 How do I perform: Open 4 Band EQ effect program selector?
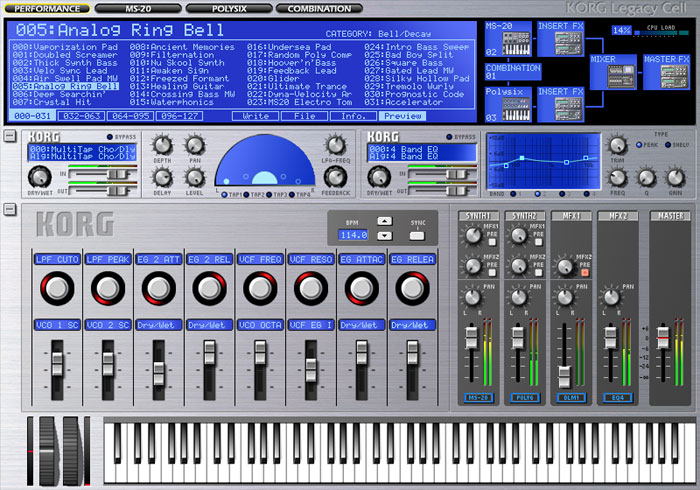tap(421, 153)
